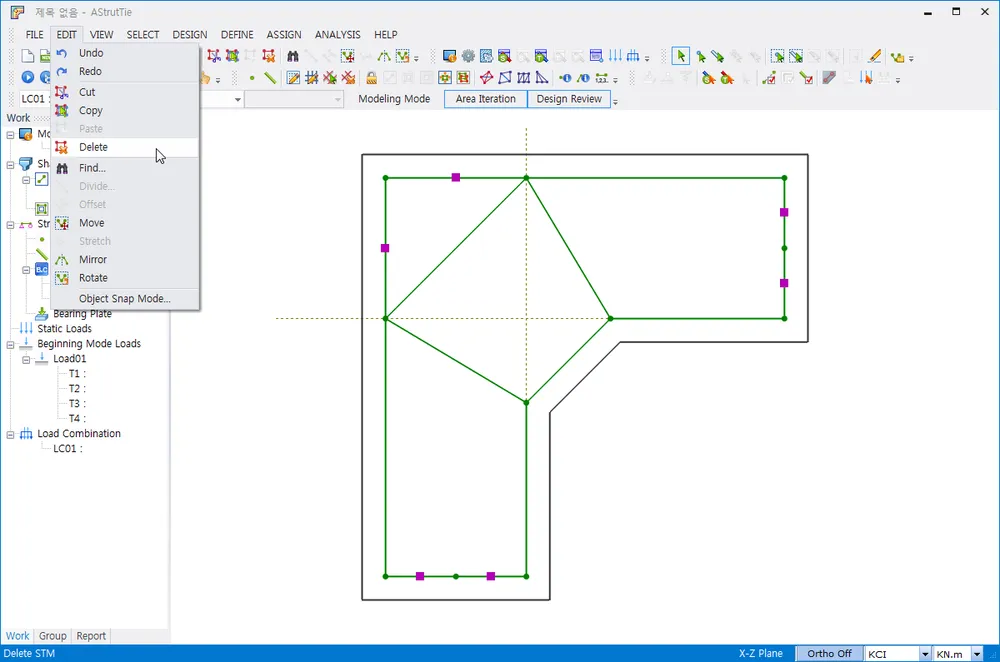Click the 1,2,3 numbering icon

pos(601,78)
